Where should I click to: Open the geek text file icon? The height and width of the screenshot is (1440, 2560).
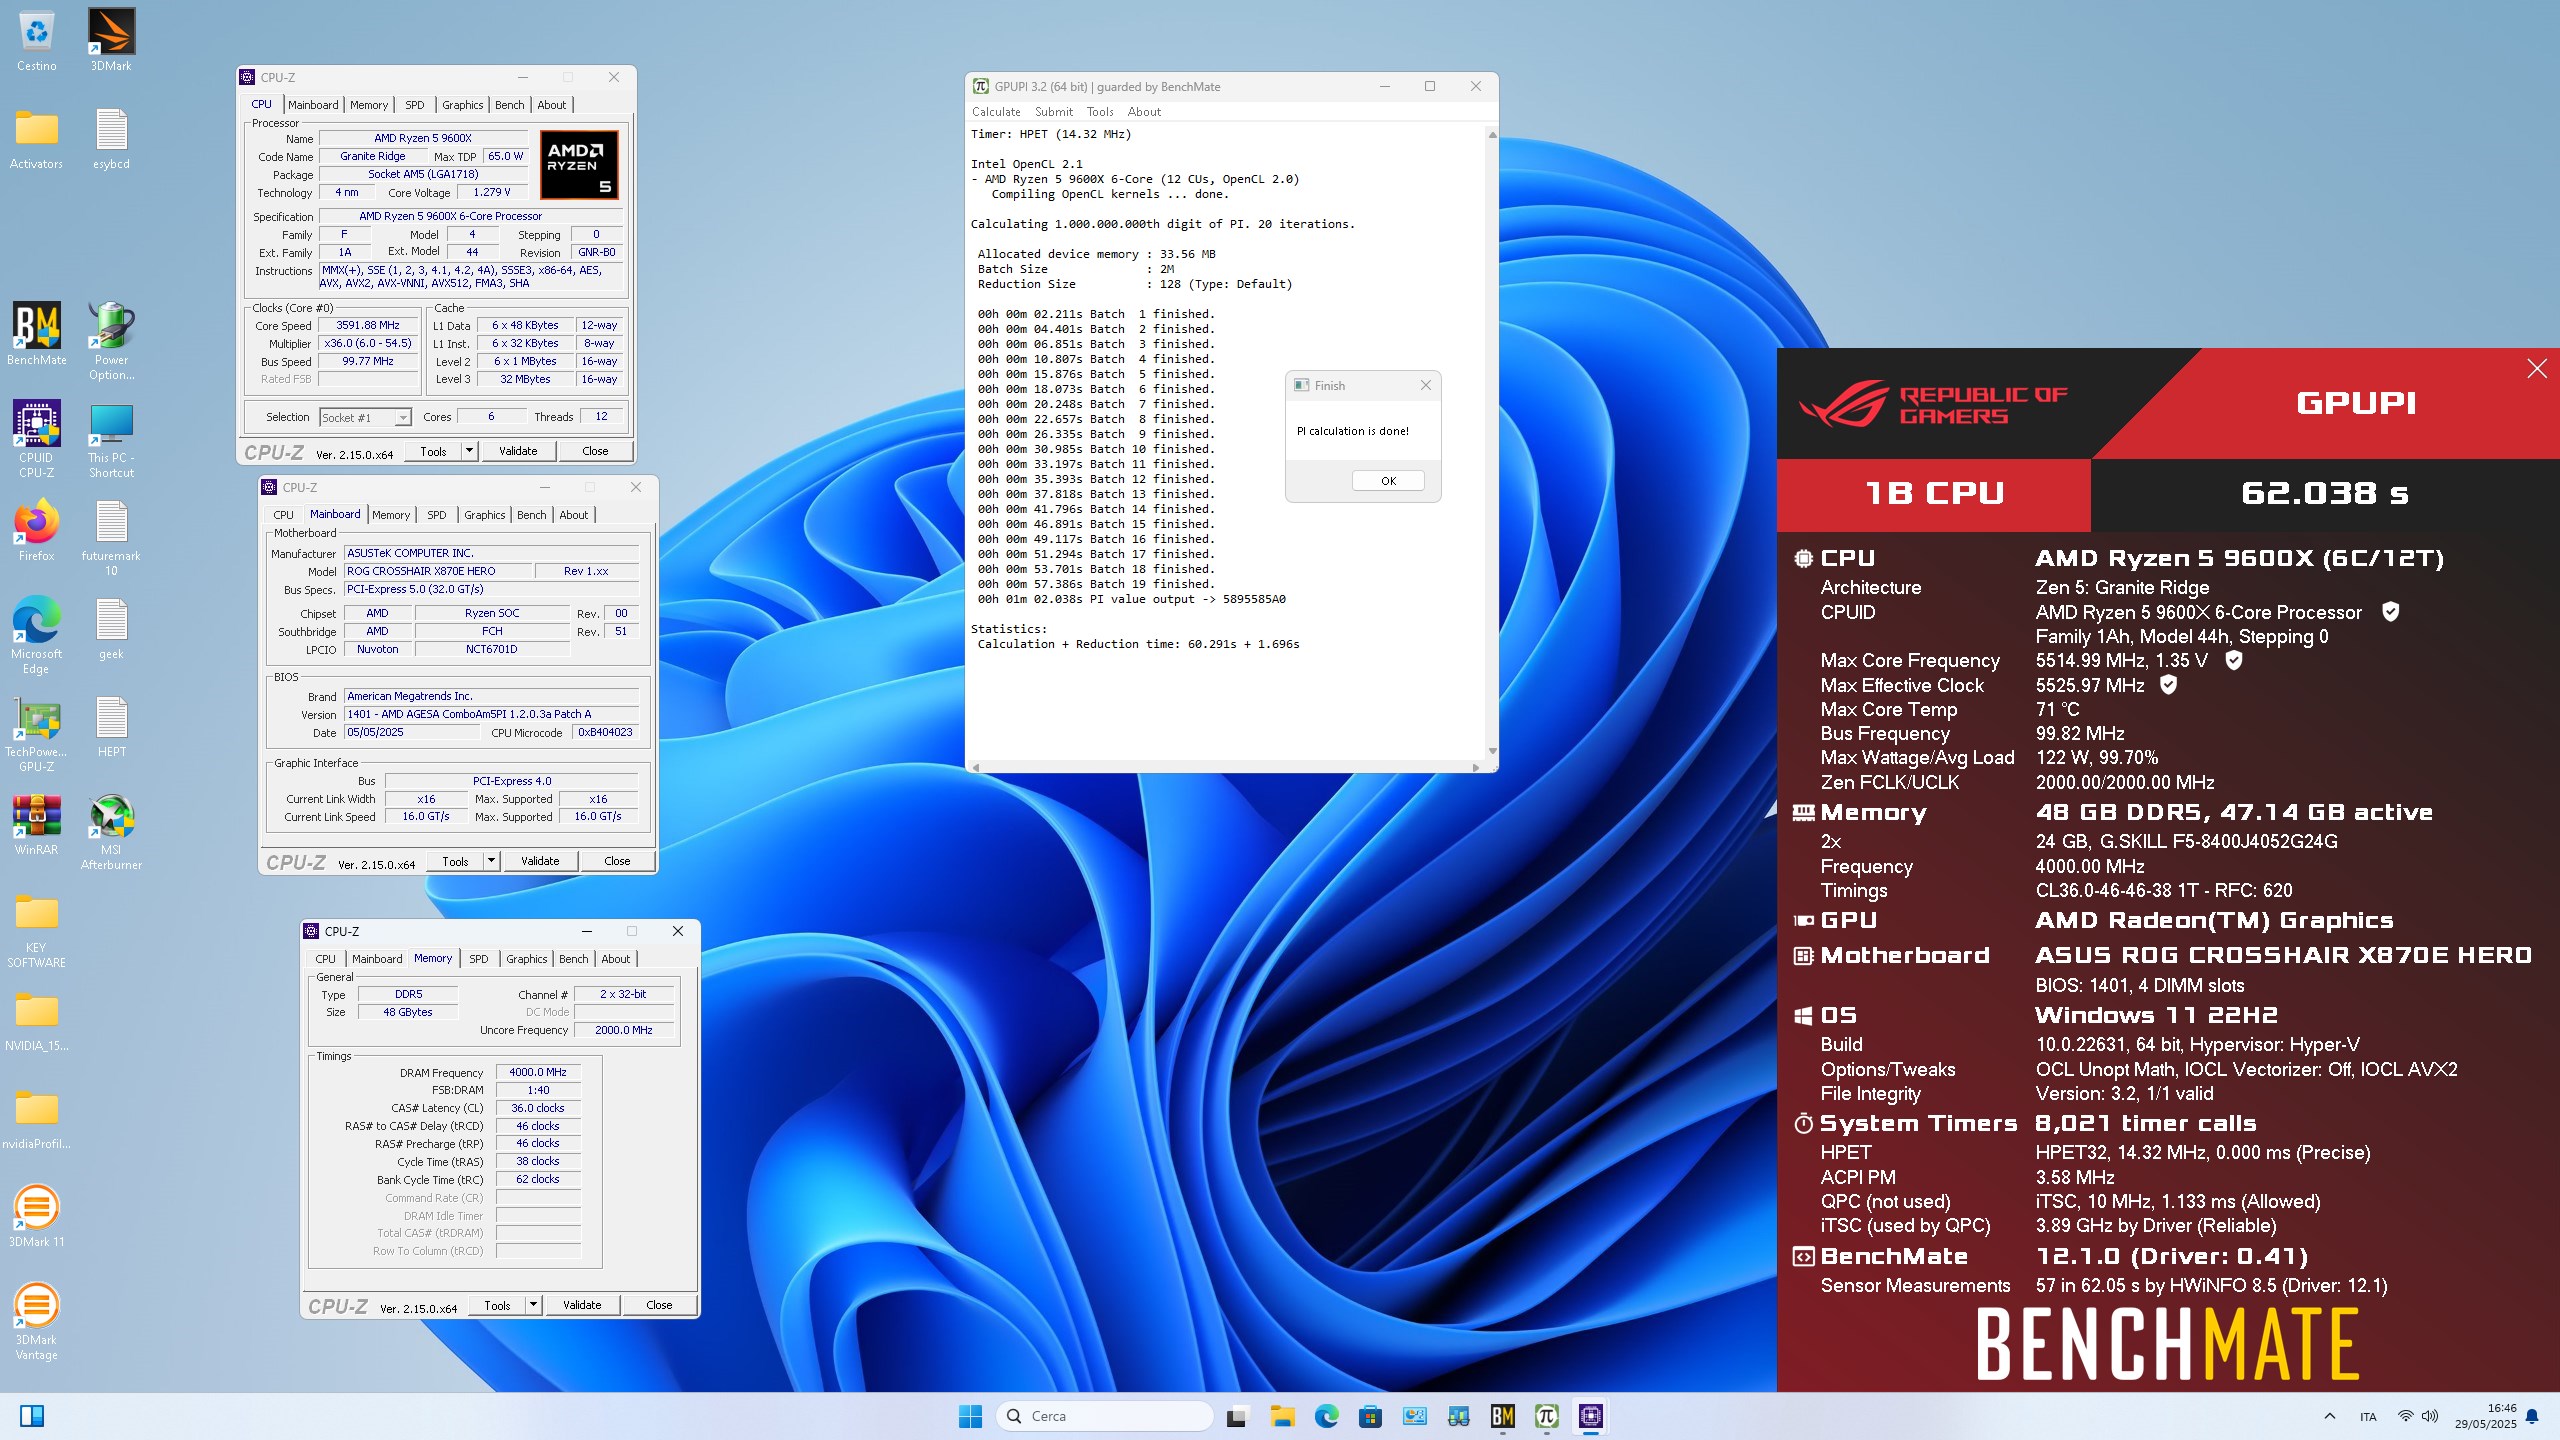[x=111, y=628]
